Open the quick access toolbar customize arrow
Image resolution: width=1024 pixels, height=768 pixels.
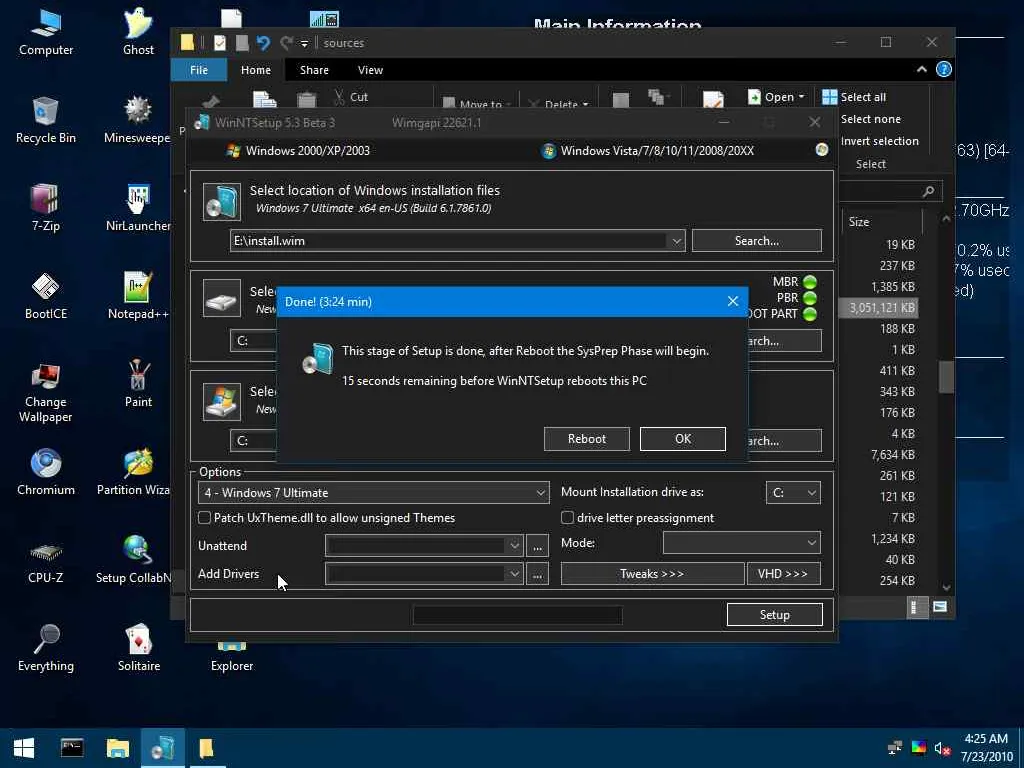pos(304,44)
